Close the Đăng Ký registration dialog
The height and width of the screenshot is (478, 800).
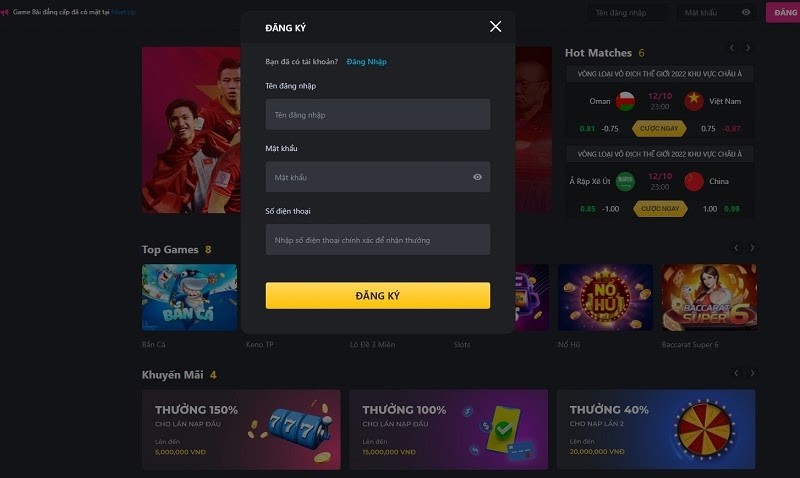(x=495, y=27)
